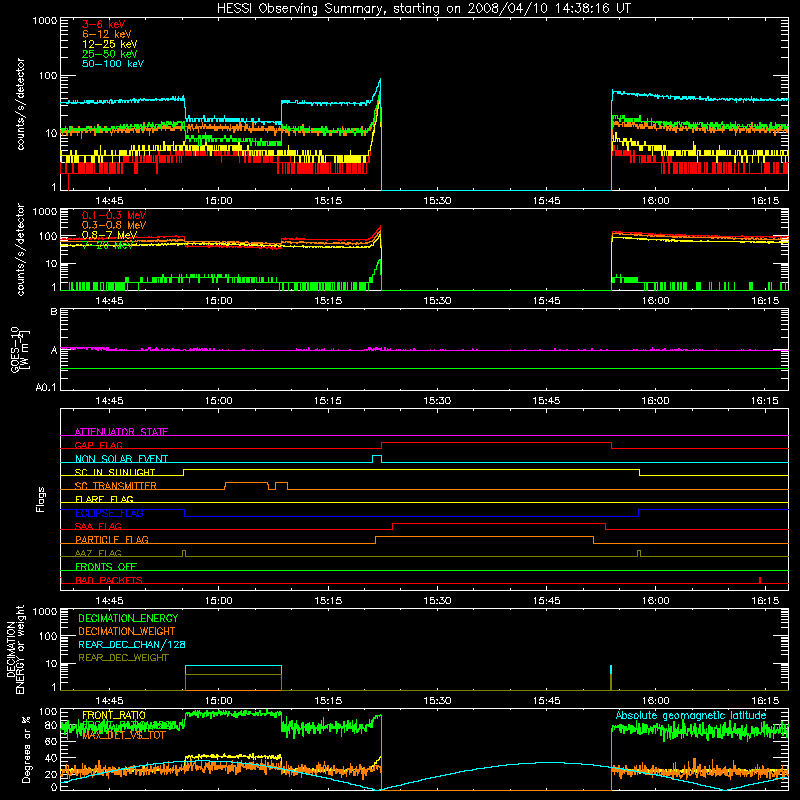The height and width of the screenshot is (800, 800).
Task: Click the GOES-10 axis label
Action: [x=15, y=349]
